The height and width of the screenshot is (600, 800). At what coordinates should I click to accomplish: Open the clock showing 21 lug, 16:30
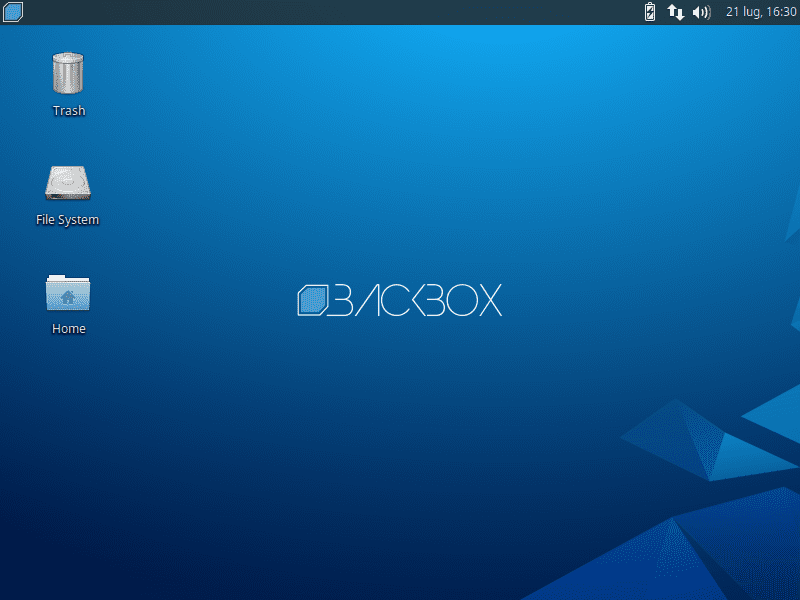pos(761,12)
